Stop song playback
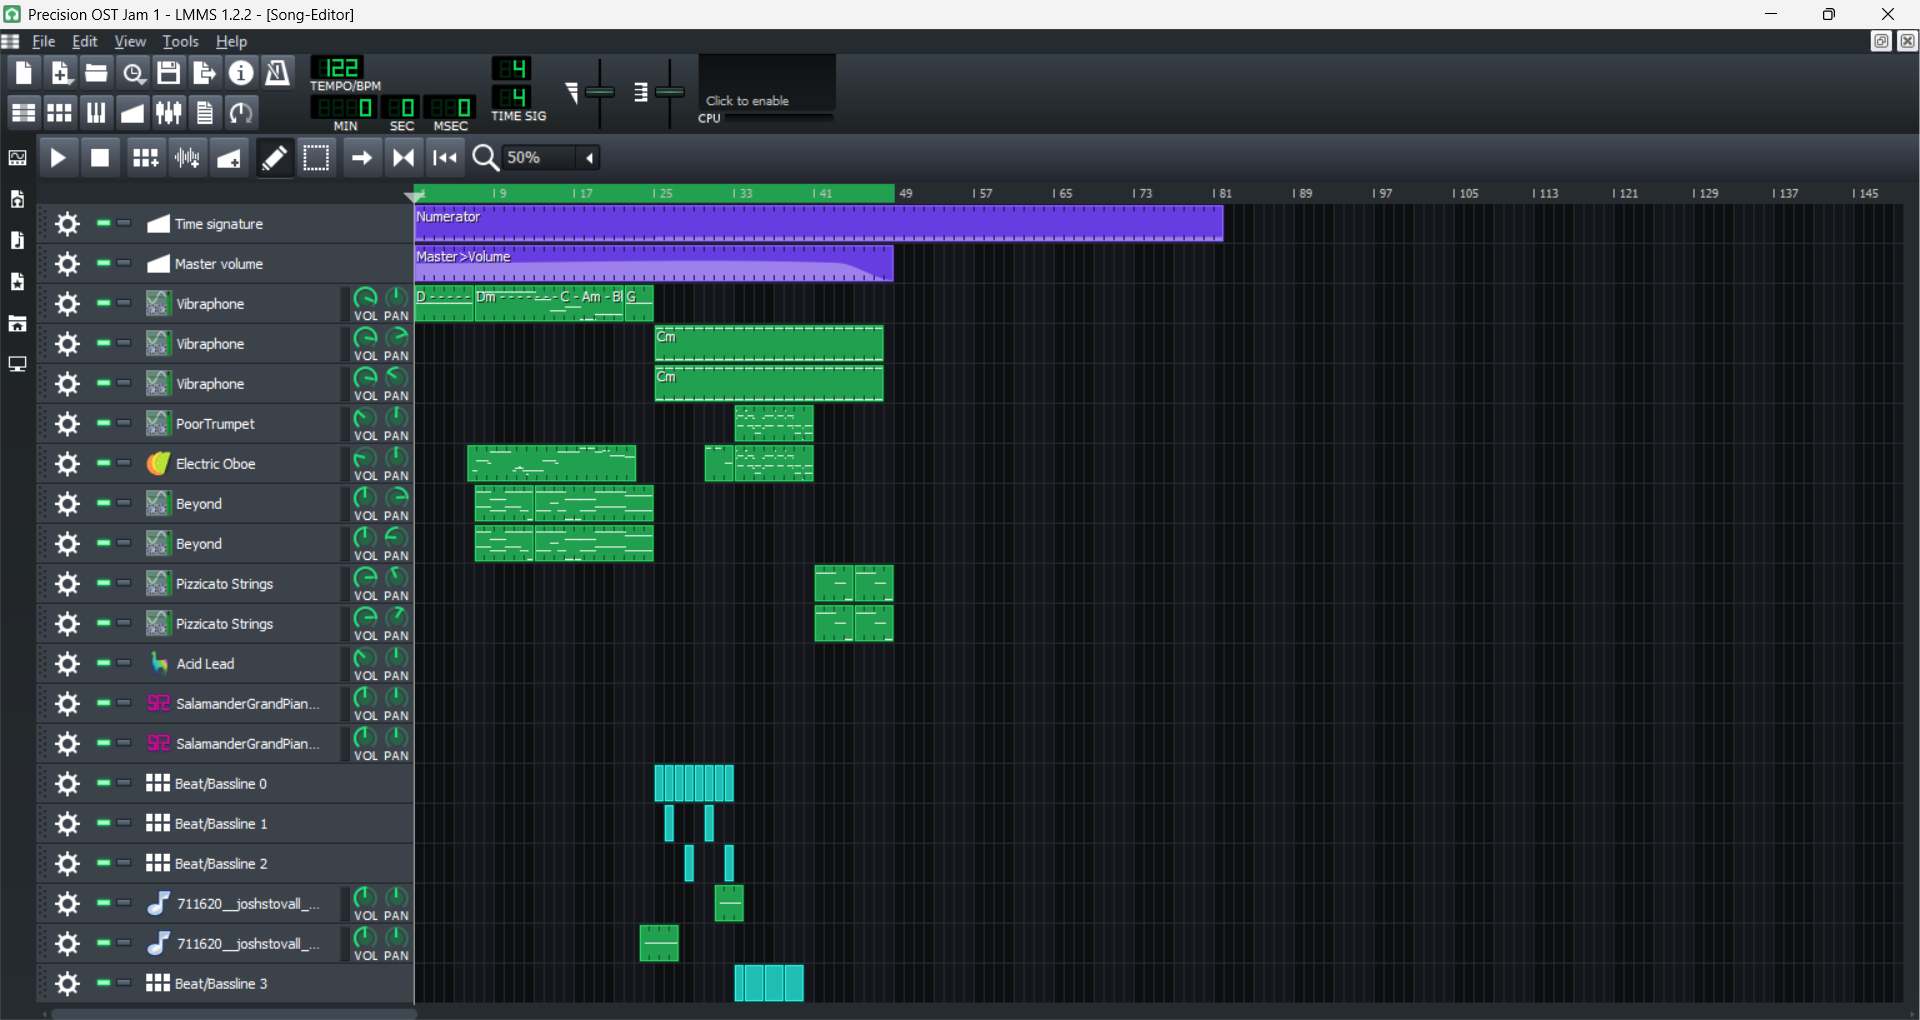Image resolution: width=1920 pixels, height=1020 pixels. coord(100,158)
